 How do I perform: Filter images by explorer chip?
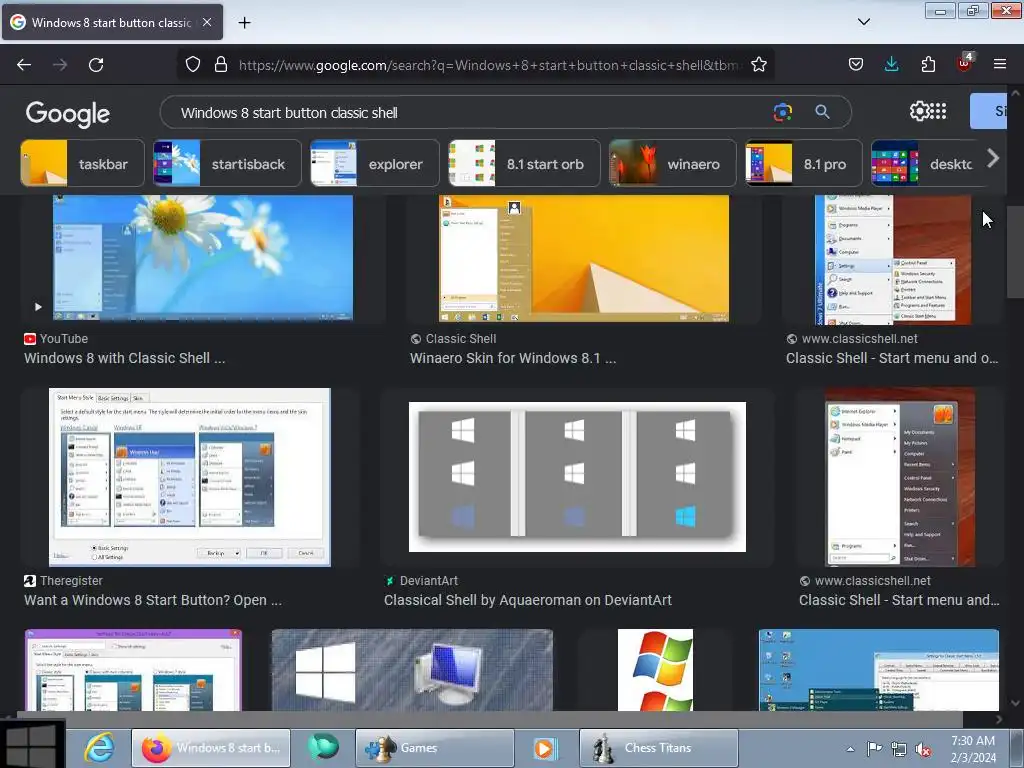coord(376,163)
